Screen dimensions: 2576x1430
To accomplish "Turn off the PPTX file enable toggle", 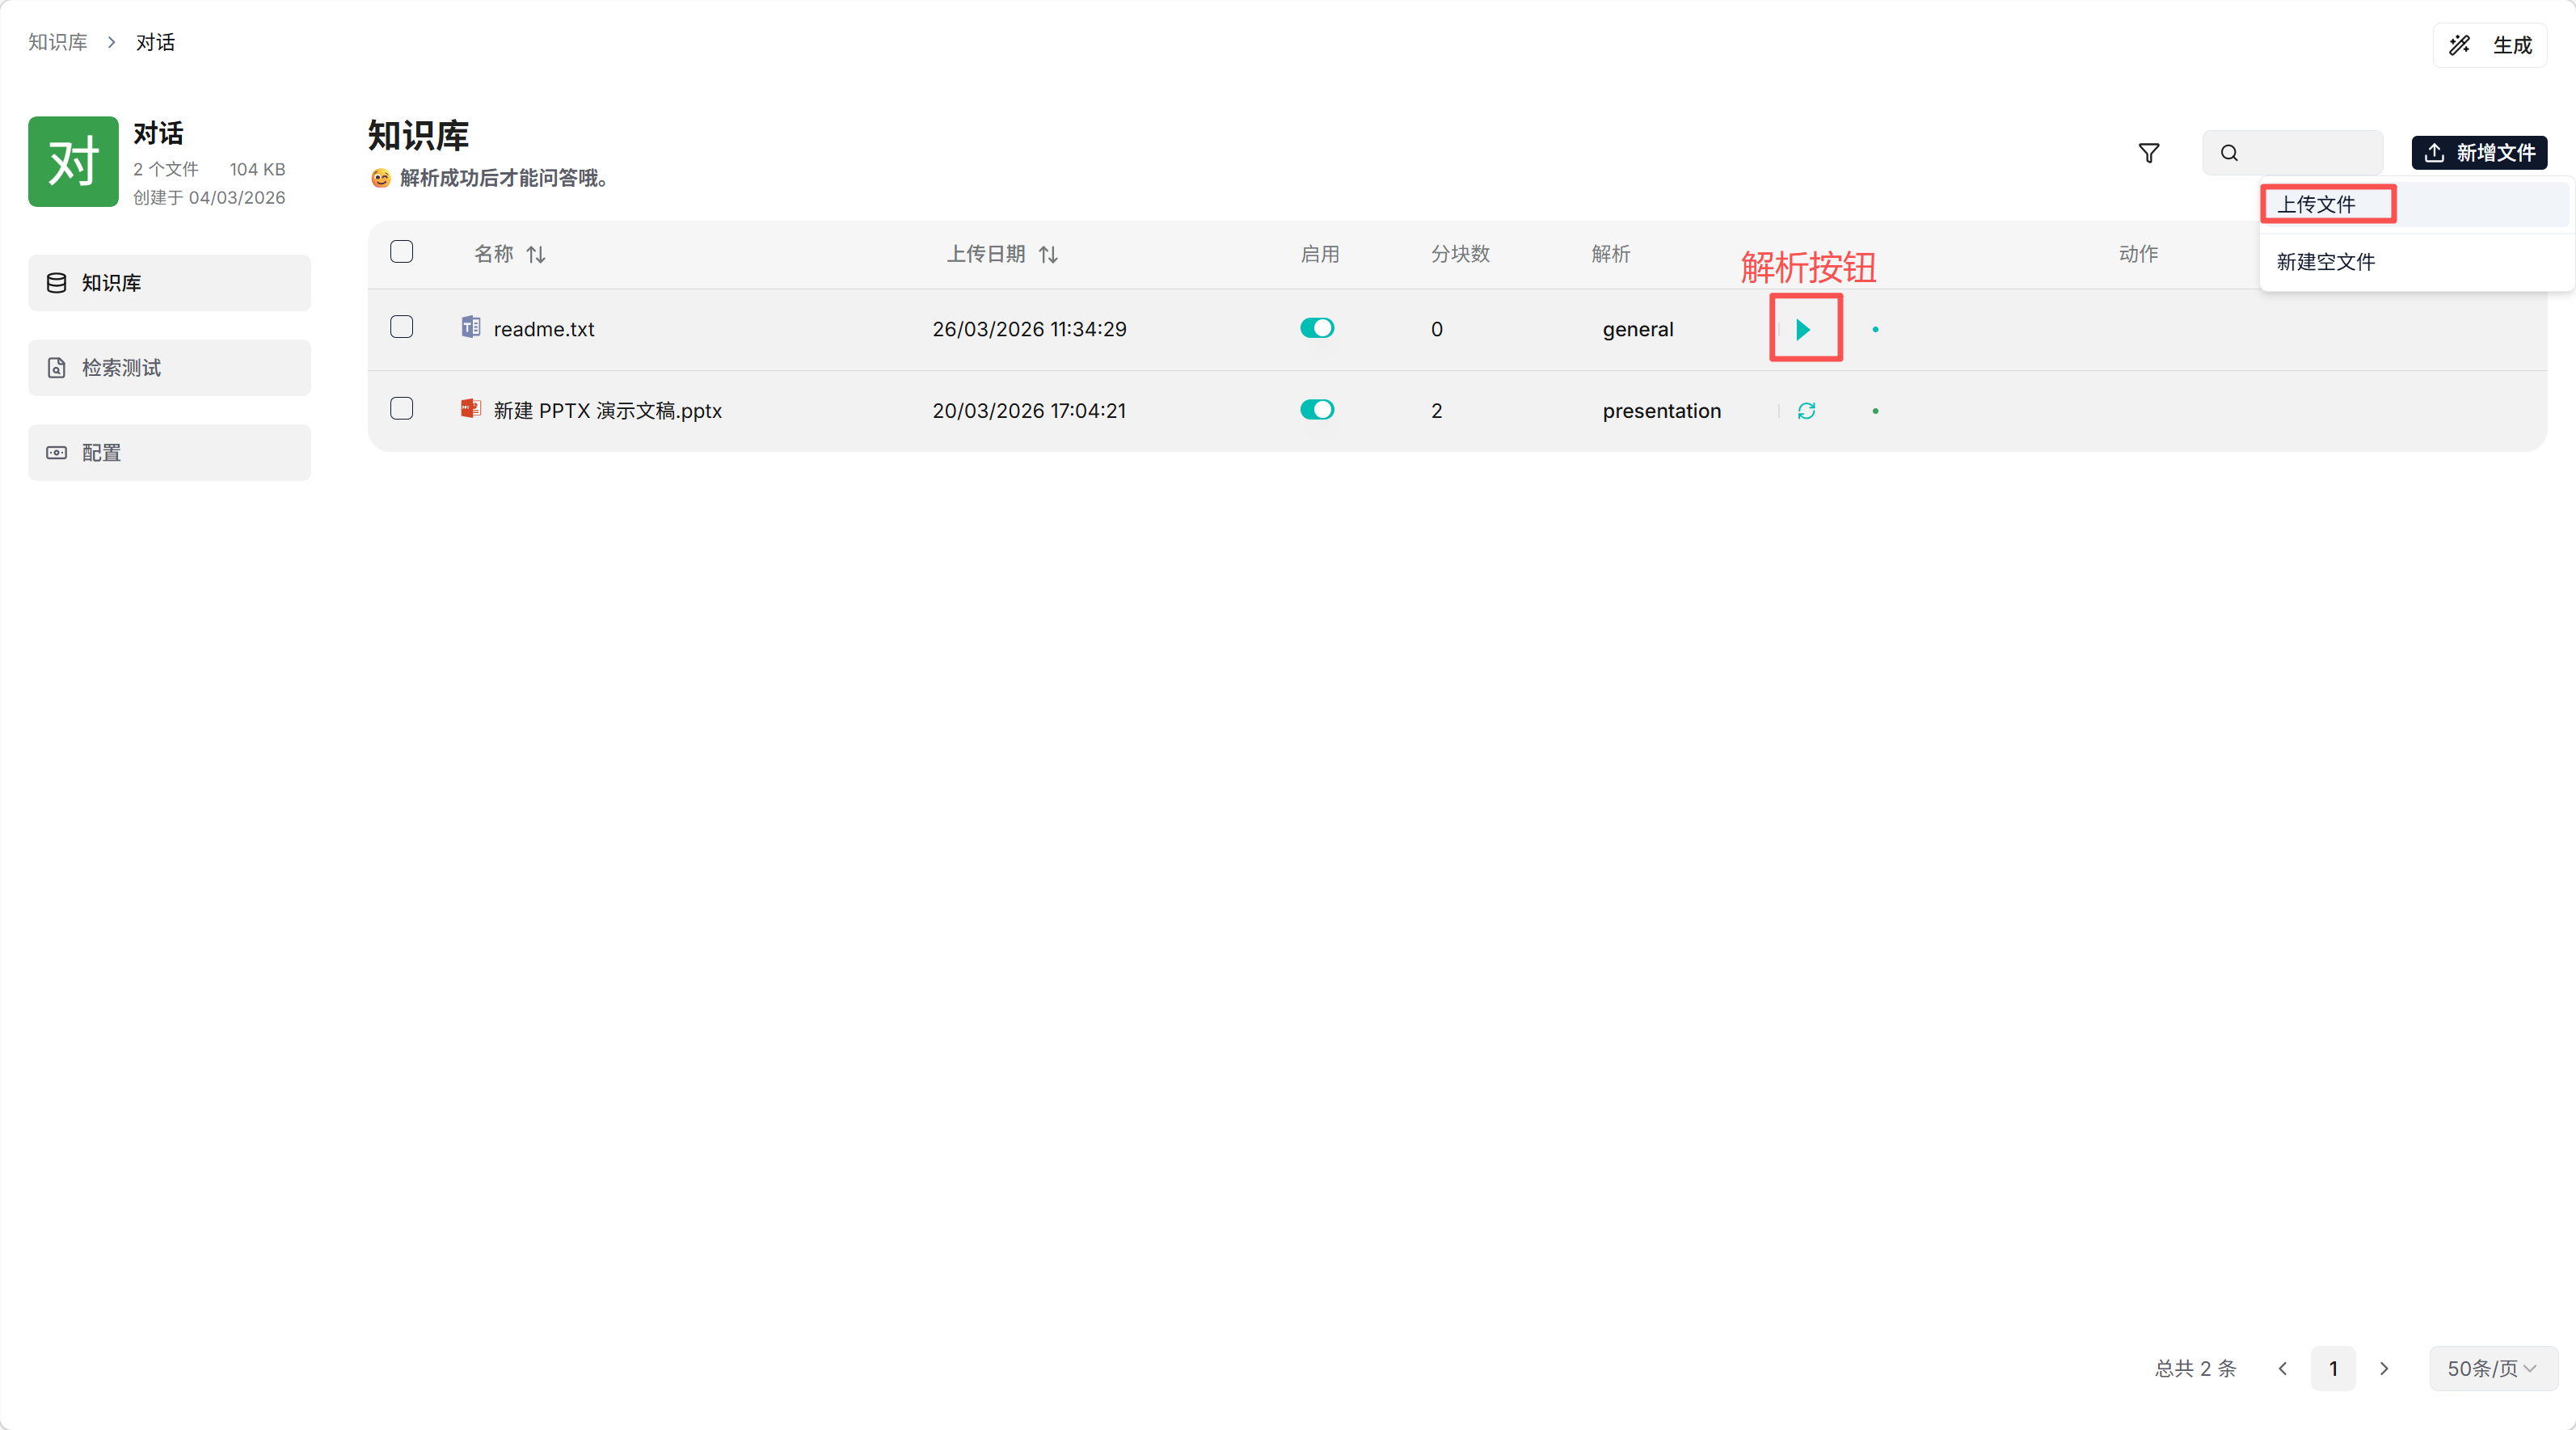I will pos(1317,410).
